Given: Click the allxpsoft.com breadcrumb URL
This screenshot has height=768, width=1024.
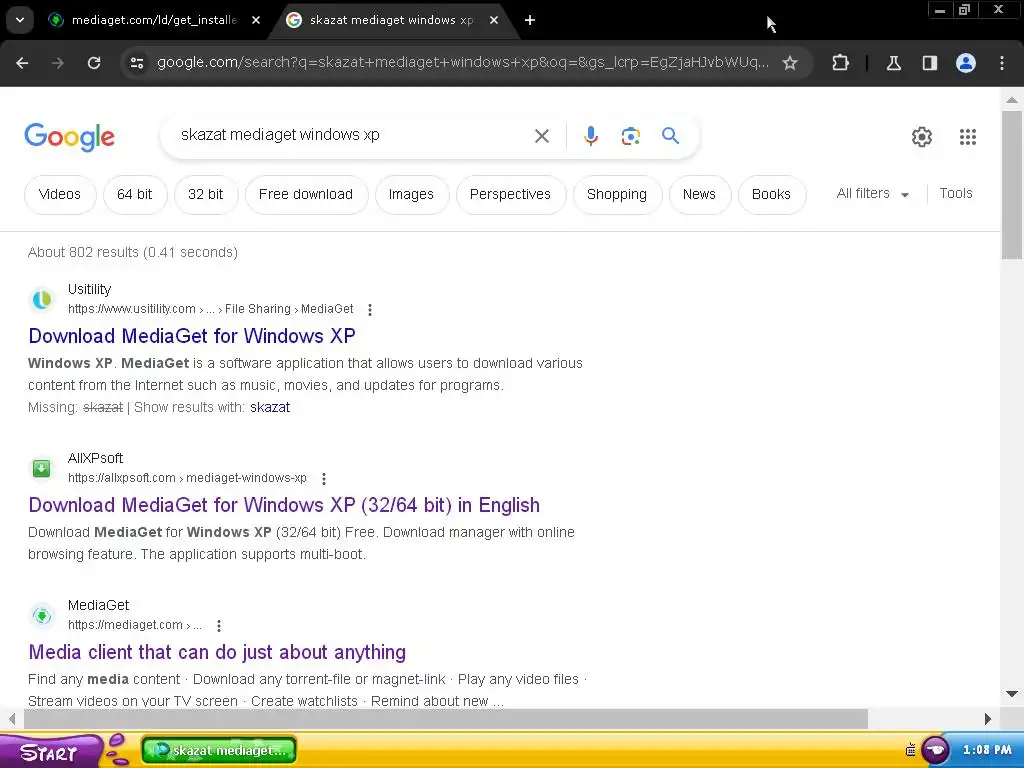Looking at the screenshot, I should click(187, 478).
